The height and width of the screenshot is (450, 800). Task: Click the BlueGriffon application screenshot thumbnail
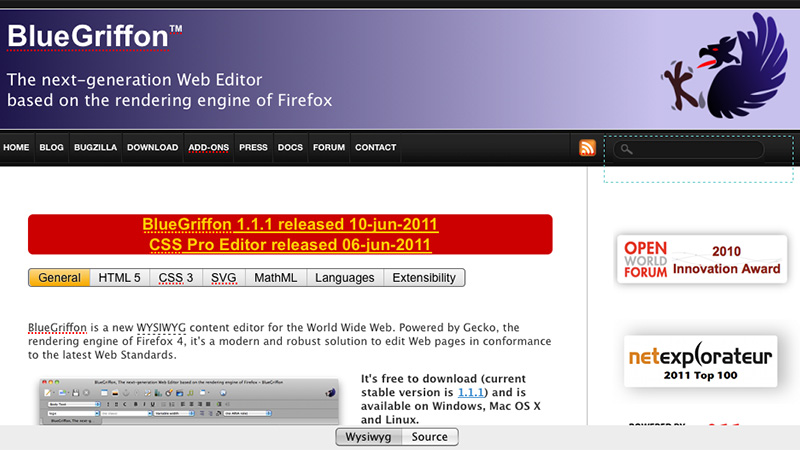pyautogui.click(x=189, y=402)
